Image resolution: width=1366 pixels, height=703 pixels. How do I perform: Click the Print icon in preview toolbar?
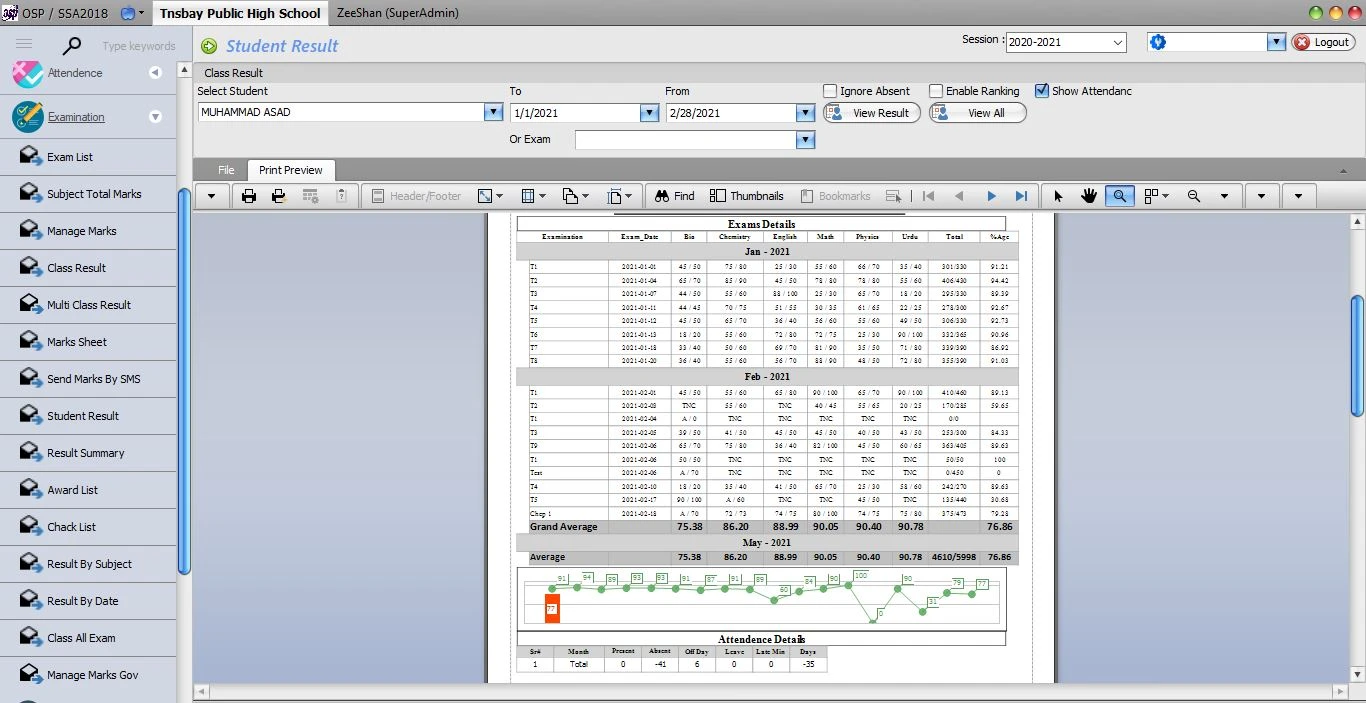[249, 196]
